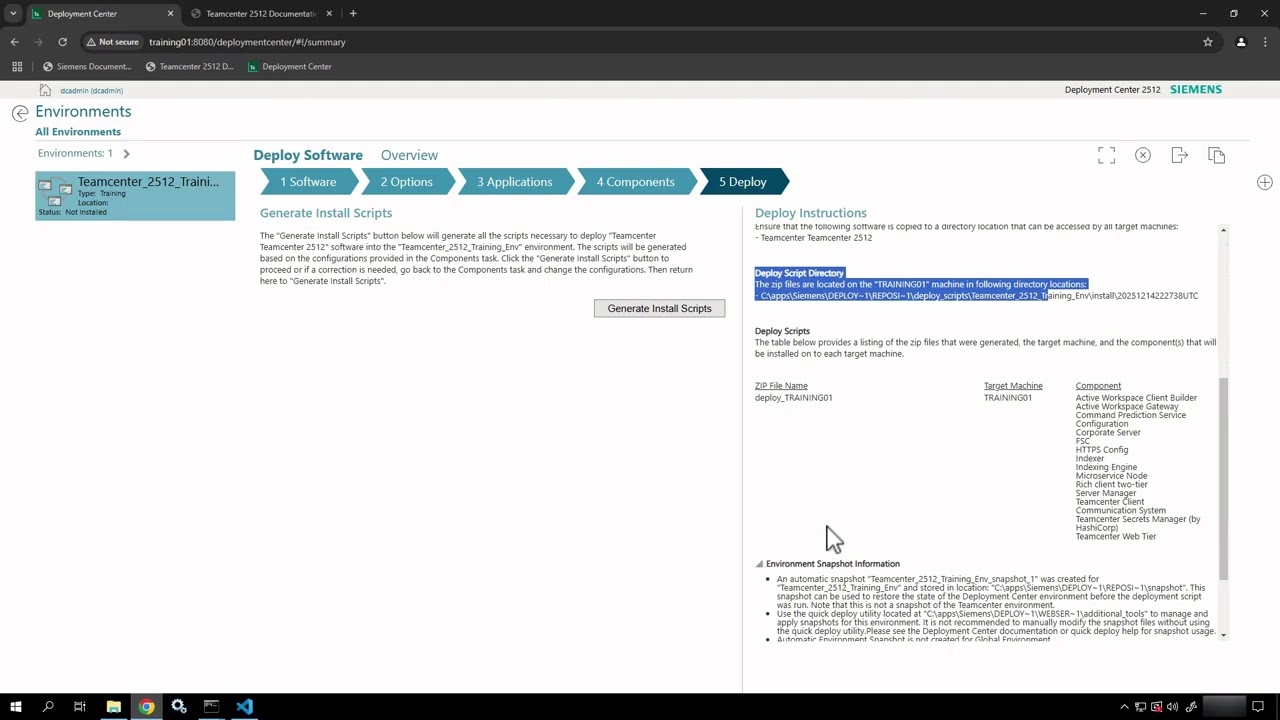
Task: Bookmark this page with star icon
Action: [x=1208, y=42]
